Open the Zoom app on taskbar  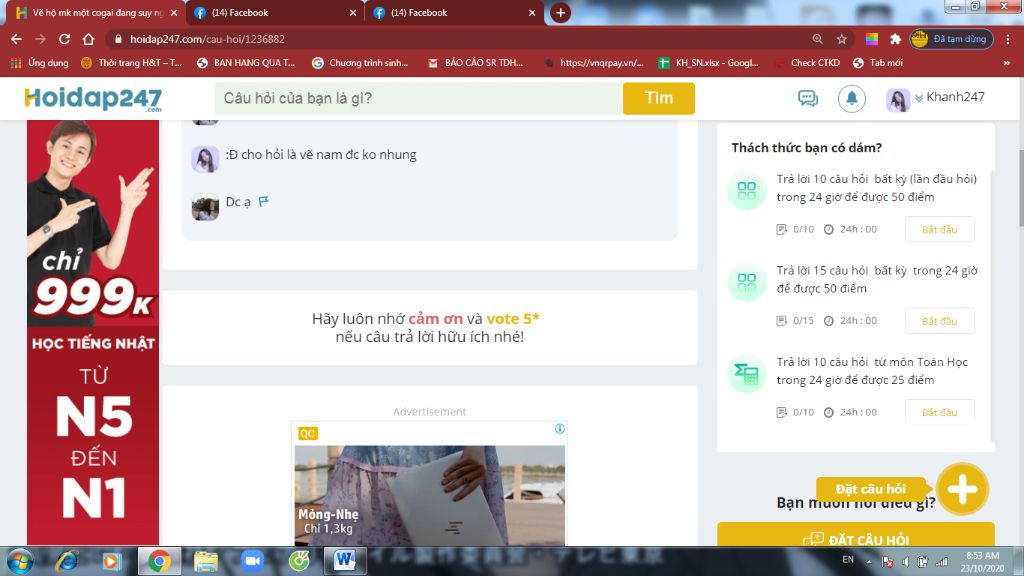pyautogui.click(x=253, y=562)
